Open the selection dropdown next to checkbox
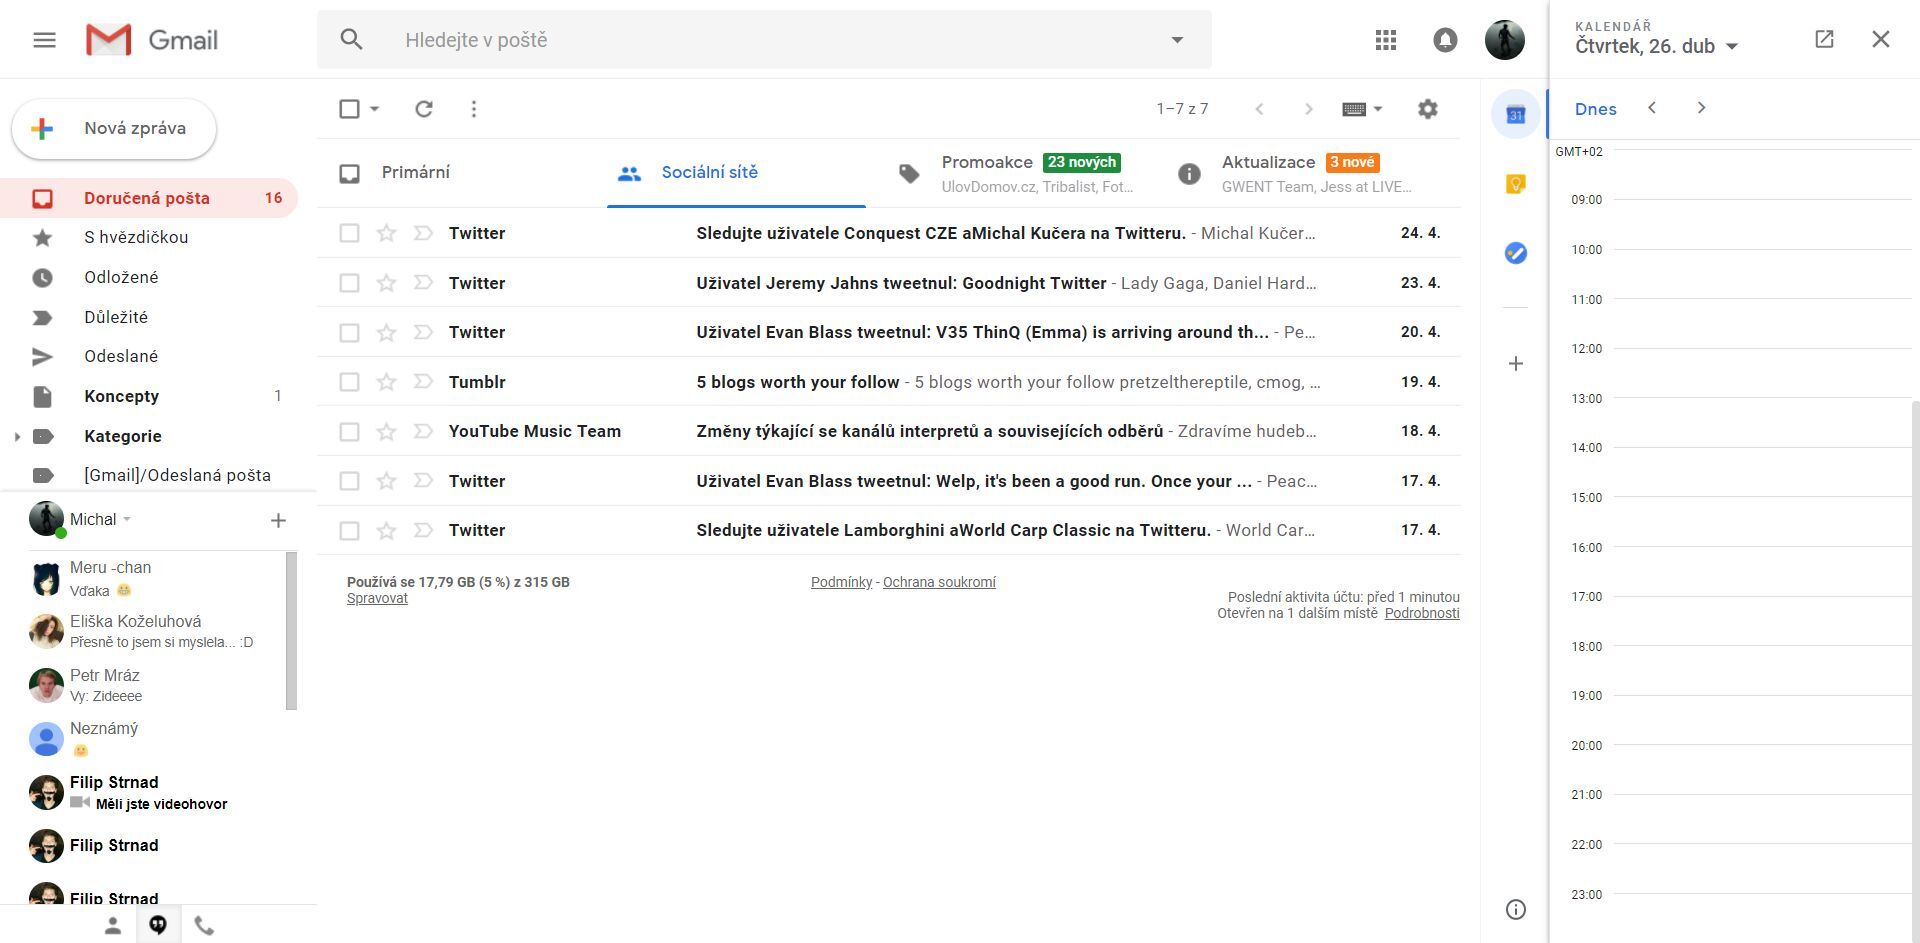Image resolution: width=1920 pixels, height=943 pixels. [375, 108]
